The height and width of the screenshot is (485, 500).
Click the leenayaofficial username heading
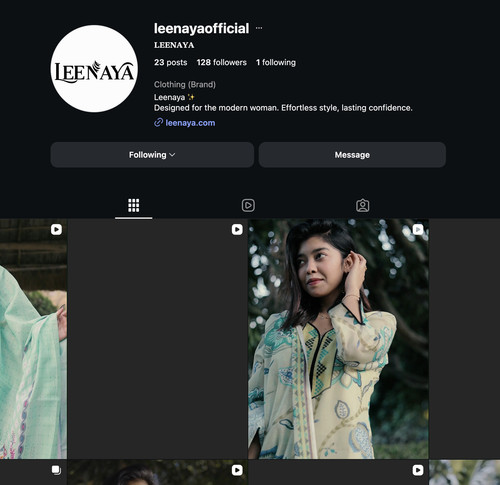[201, 28]
